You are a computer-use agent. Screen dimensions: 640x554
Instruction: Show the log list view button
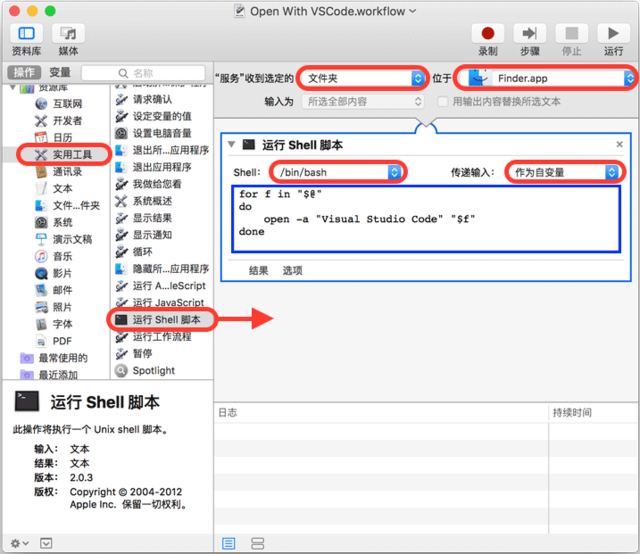[x=228, y=543]
